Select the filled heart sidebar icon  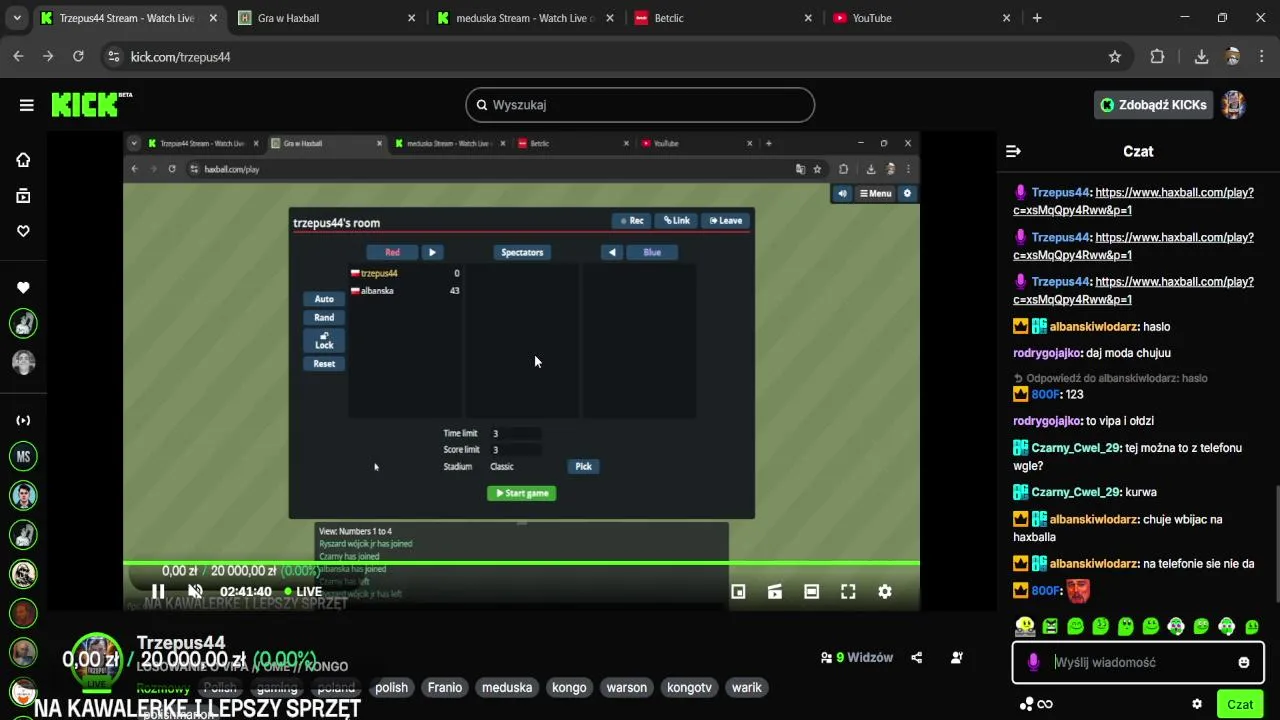point(23,288)
